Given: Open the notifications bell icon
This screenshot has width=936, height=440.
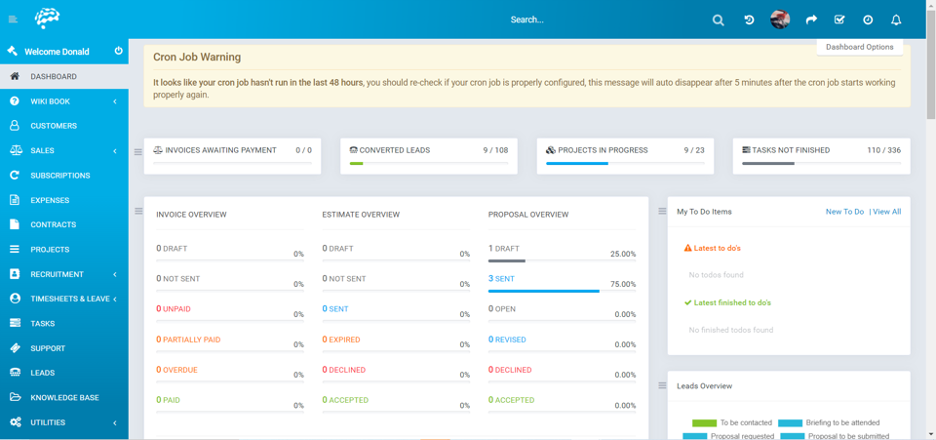Looking at the screenshot, I should [896, 20].
